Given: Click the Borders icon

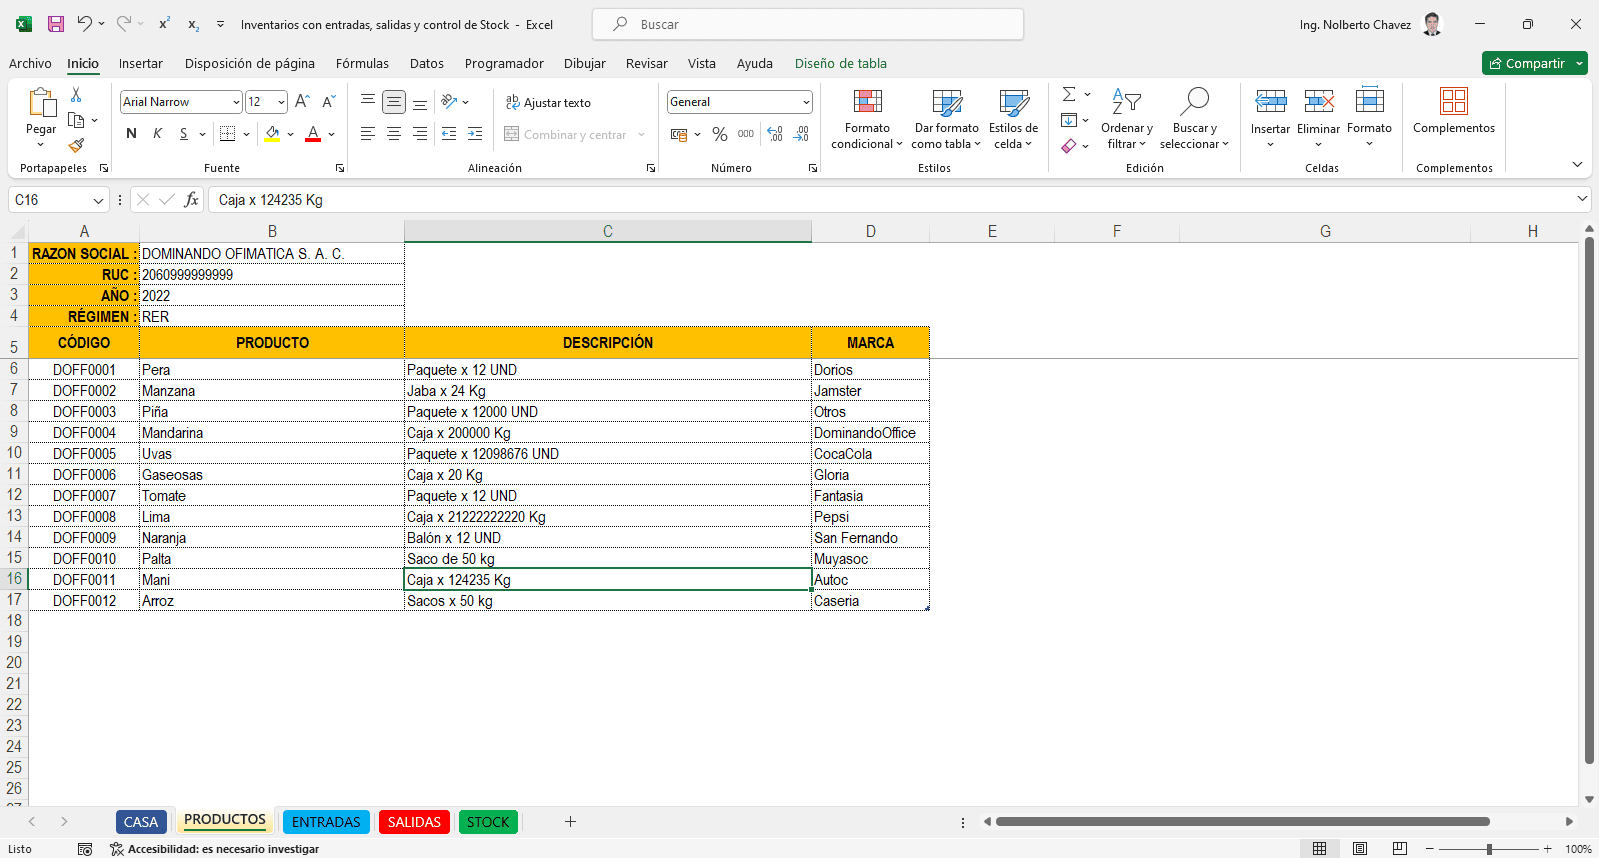Looking at the screenshot, I should point(228,134).
